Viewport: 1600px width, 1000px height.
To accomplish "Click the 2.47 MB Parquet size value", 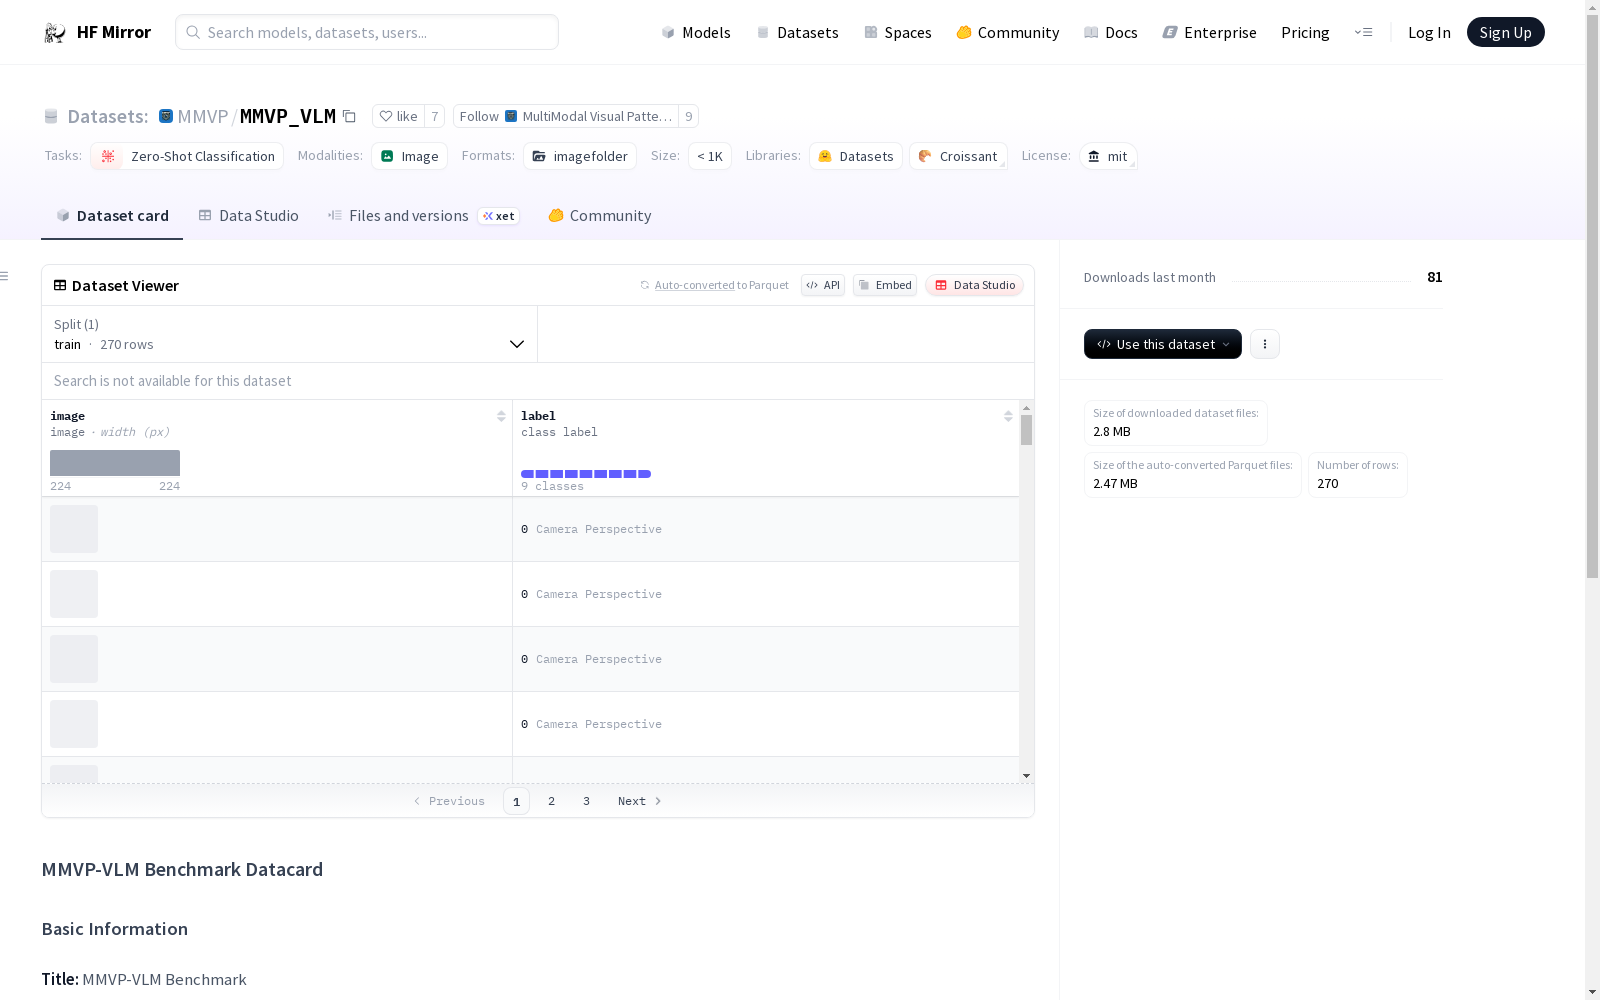I will (1115, 483).
